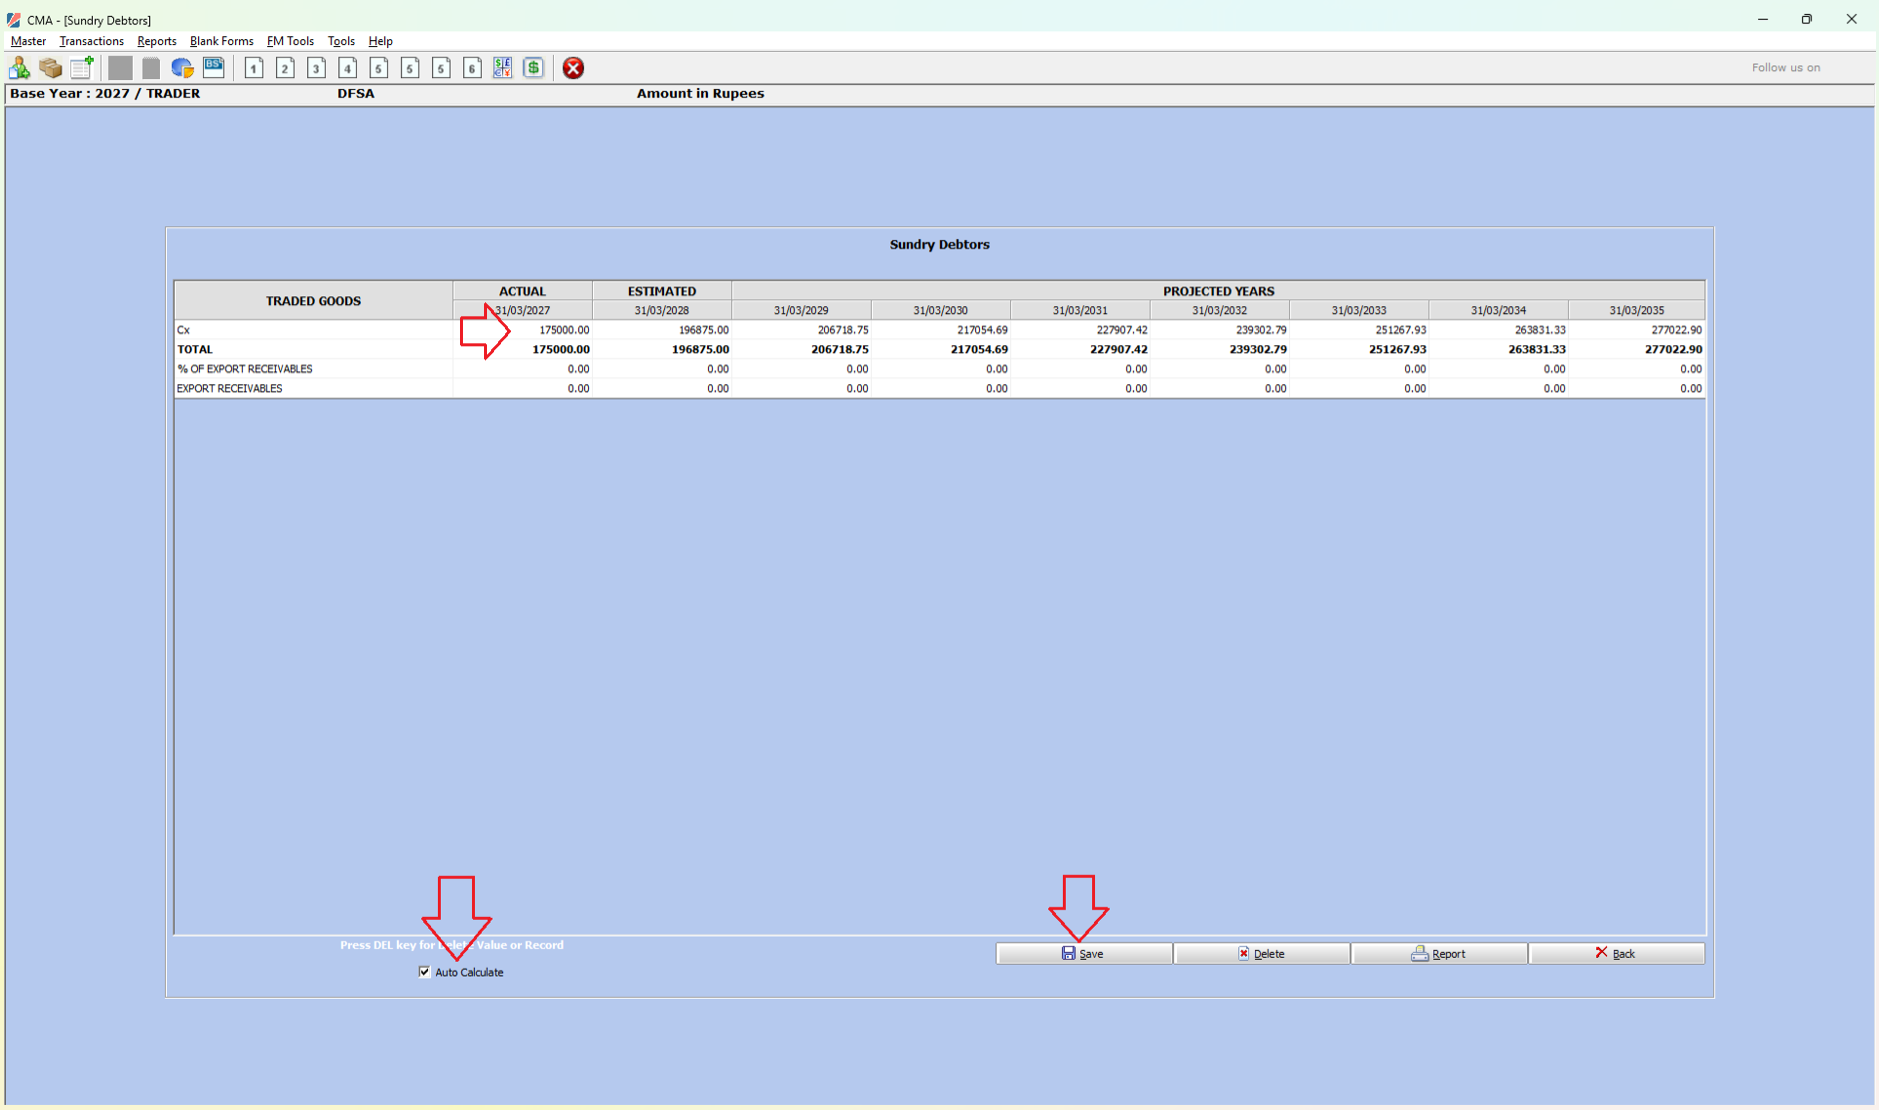Open the Blank Forms menu
This screenshot has width=1879, height=1110.
tap(221, 41)
